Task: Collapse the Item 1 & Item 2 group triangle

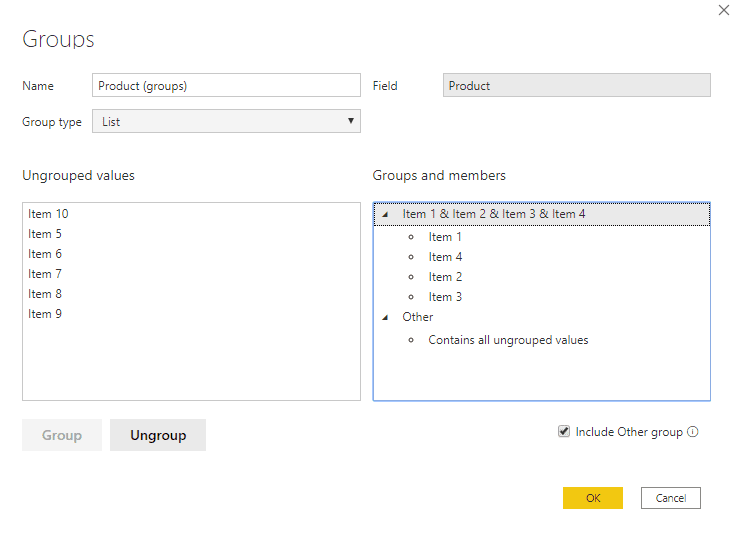Action: point(385,214)
